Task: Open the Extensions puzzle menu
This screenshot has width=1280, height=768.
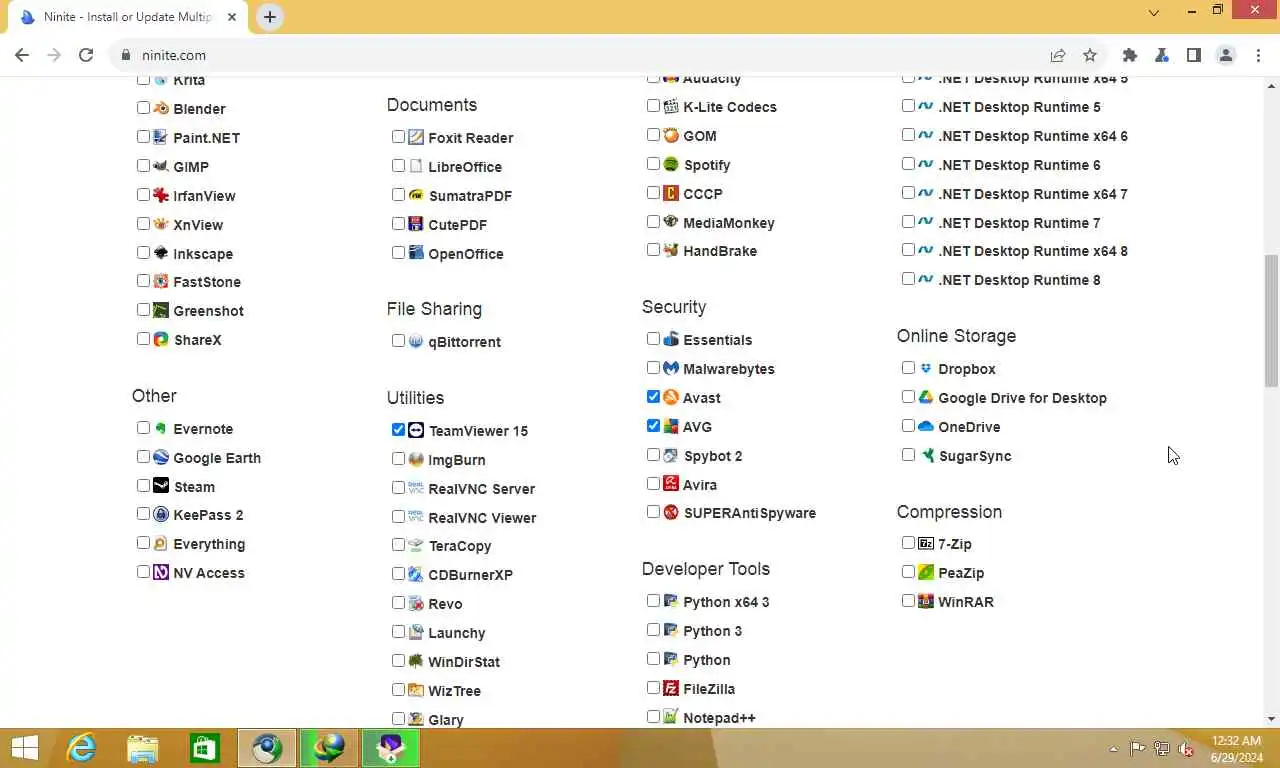Action: [1130, 55]
